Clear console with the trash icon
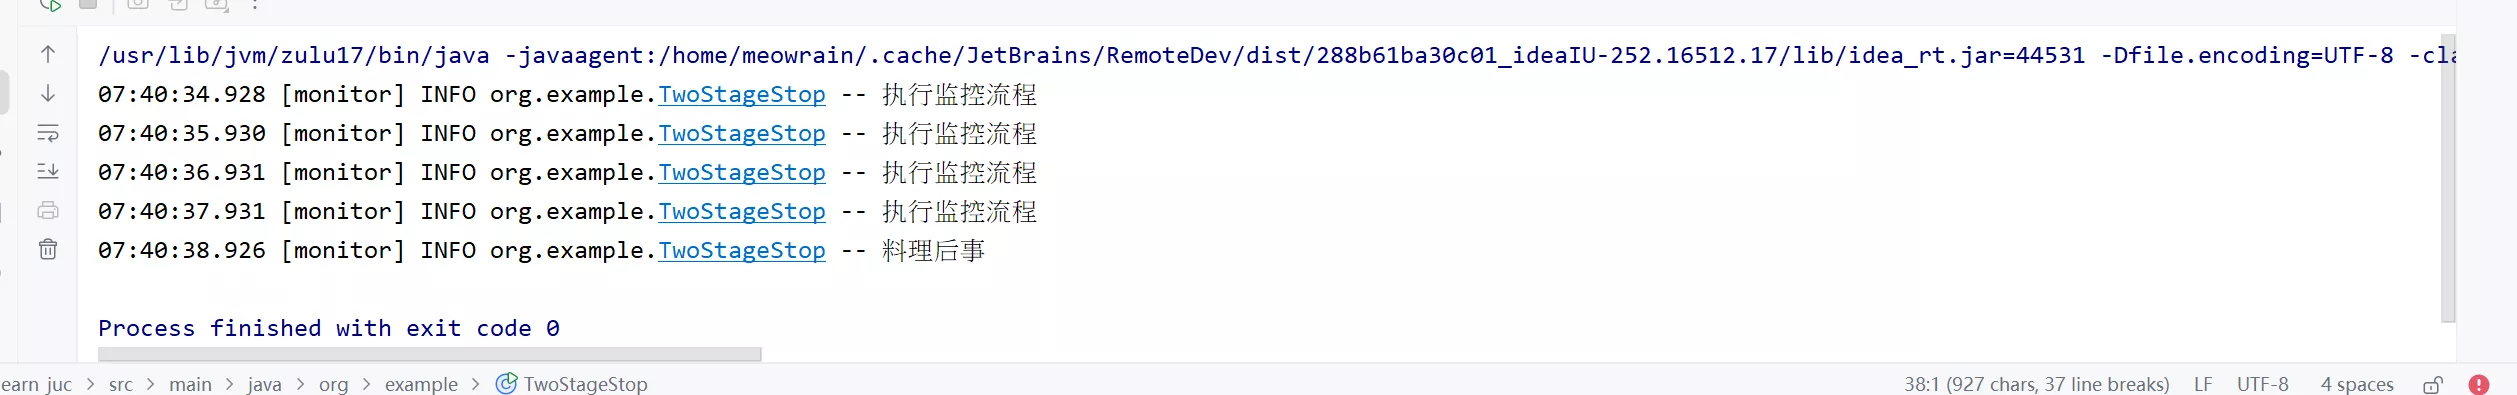 (48, 250)
